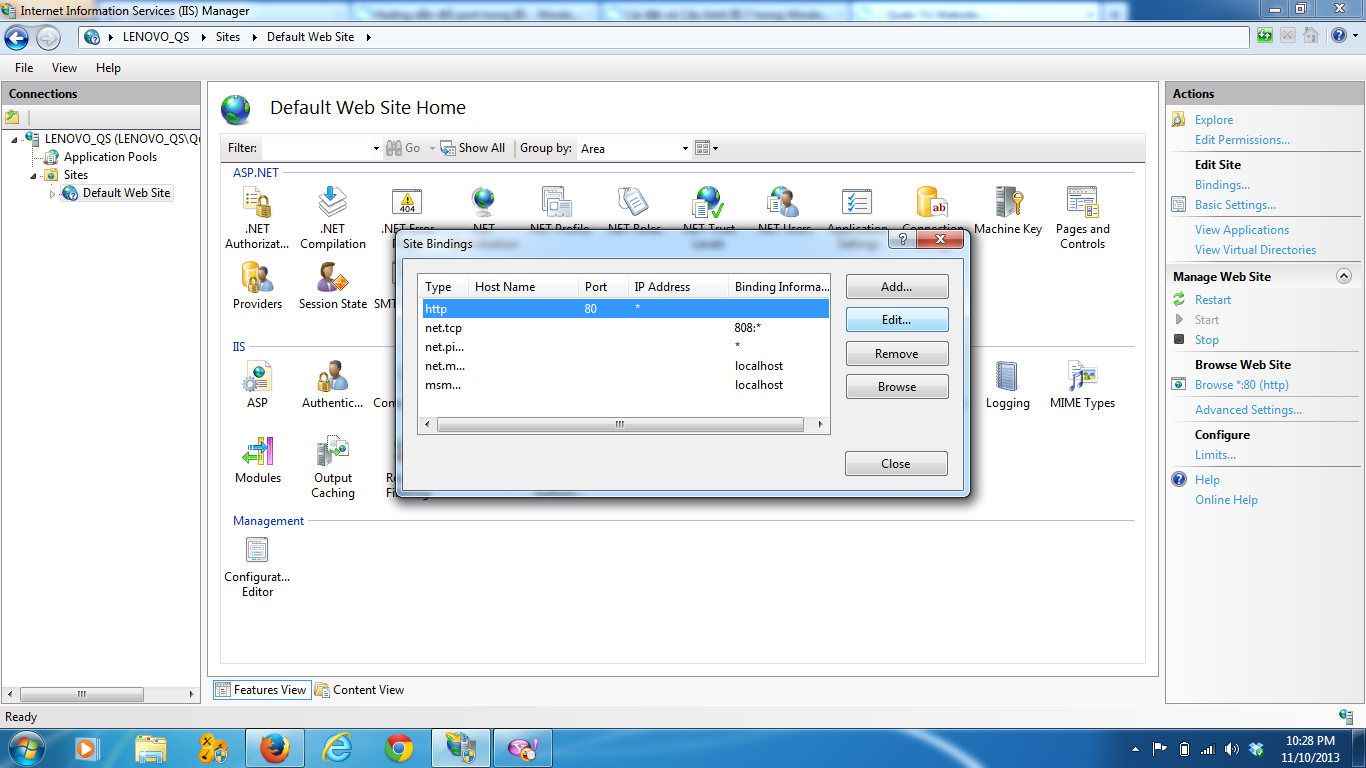Open Output Caching feature icon
This screenshot has width=1366, height=768.
[x=333, y=451]
